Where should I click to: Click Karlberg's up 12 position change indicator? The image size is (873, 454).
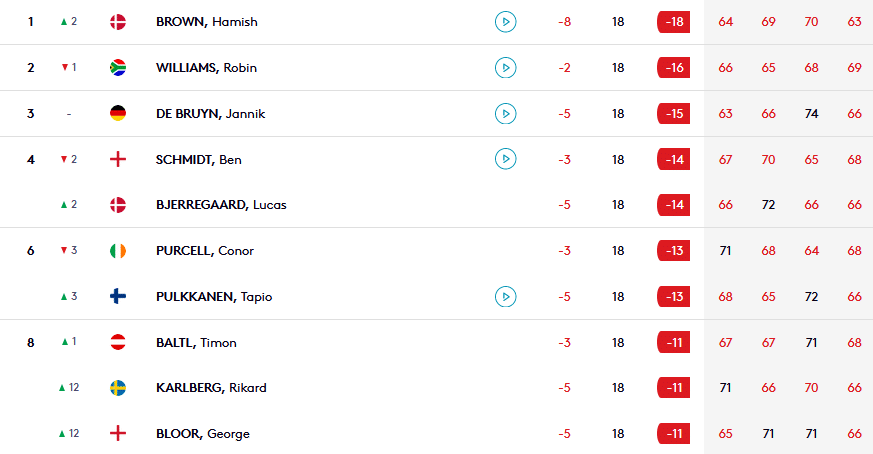point(69,387)
